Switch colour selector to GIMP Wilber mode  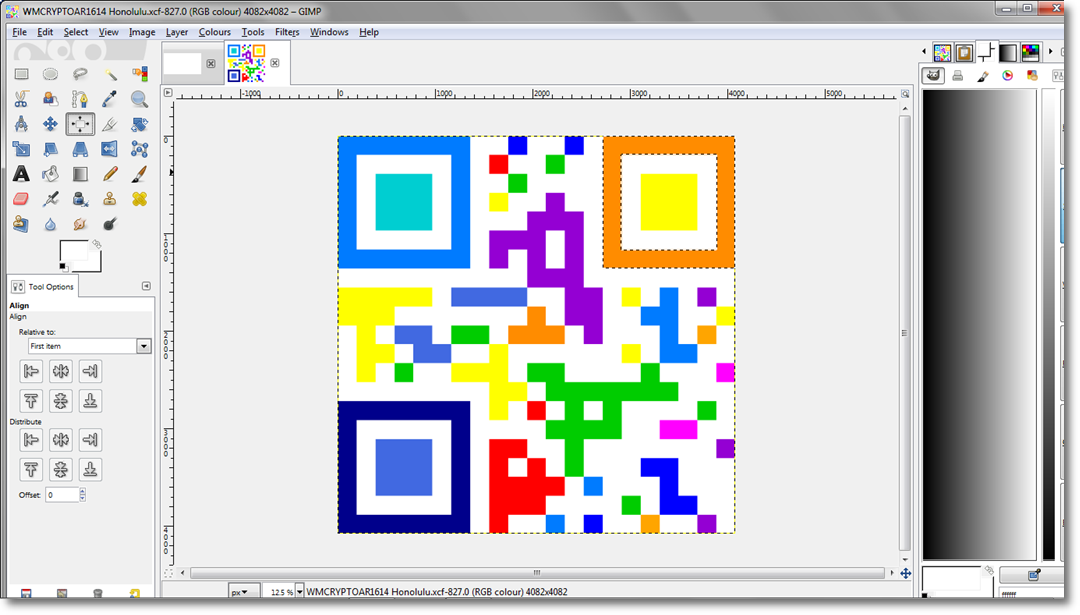pos(933,76)
